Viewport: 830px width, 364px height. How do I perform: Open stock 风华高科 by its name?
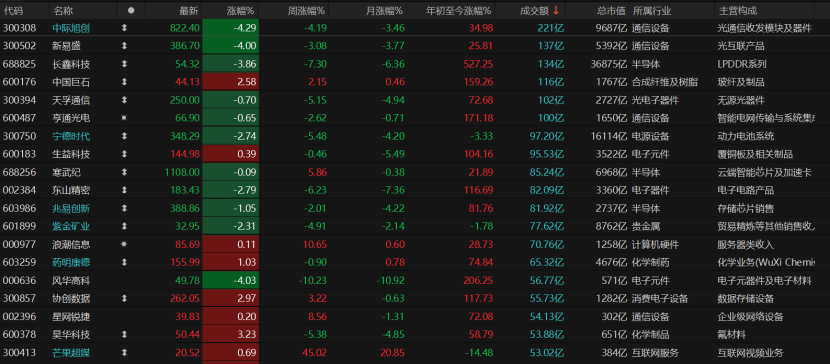[71, 280]
